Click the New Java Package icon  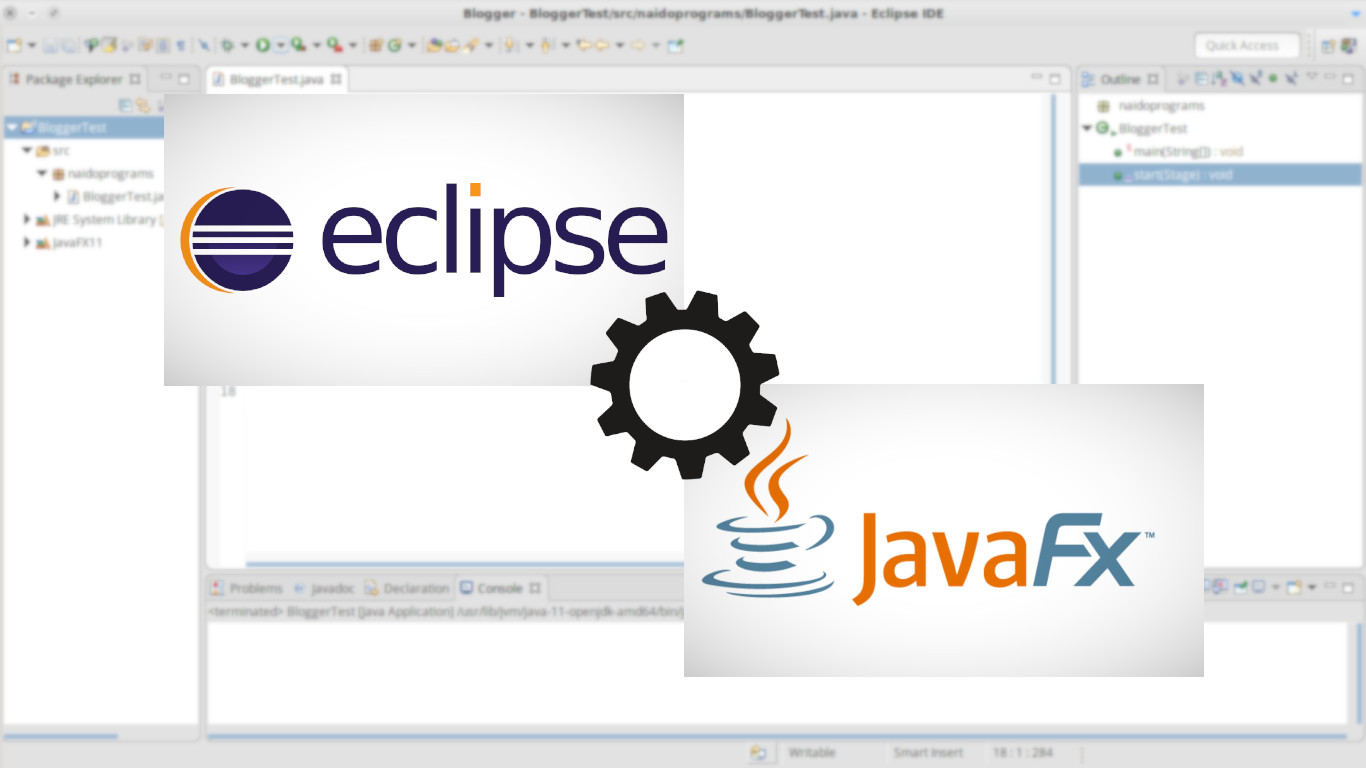[375, 45]
